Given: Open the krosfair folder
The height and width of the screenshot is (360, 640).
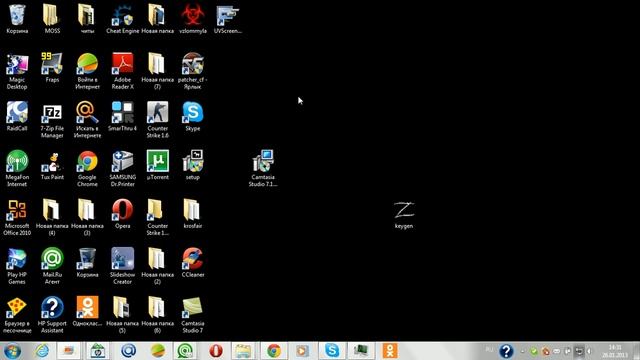Looking at the screenshot, I should coord(193,214).
